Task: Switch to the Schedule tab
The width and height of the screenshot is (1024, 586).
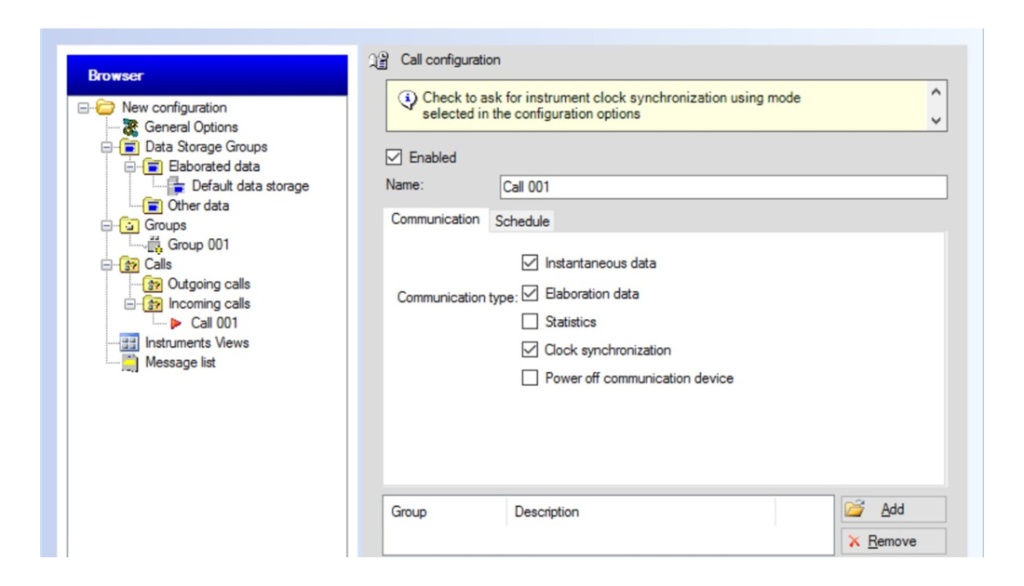Action: click(x=522, y=221)
